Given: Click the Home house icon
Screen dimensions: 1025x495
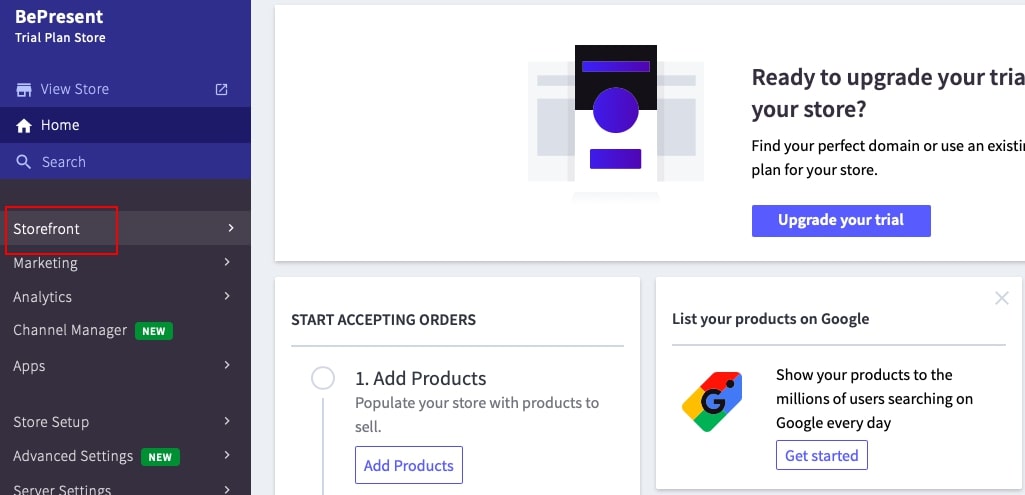Looking at the screenshot, I should (x=24, y=126).
